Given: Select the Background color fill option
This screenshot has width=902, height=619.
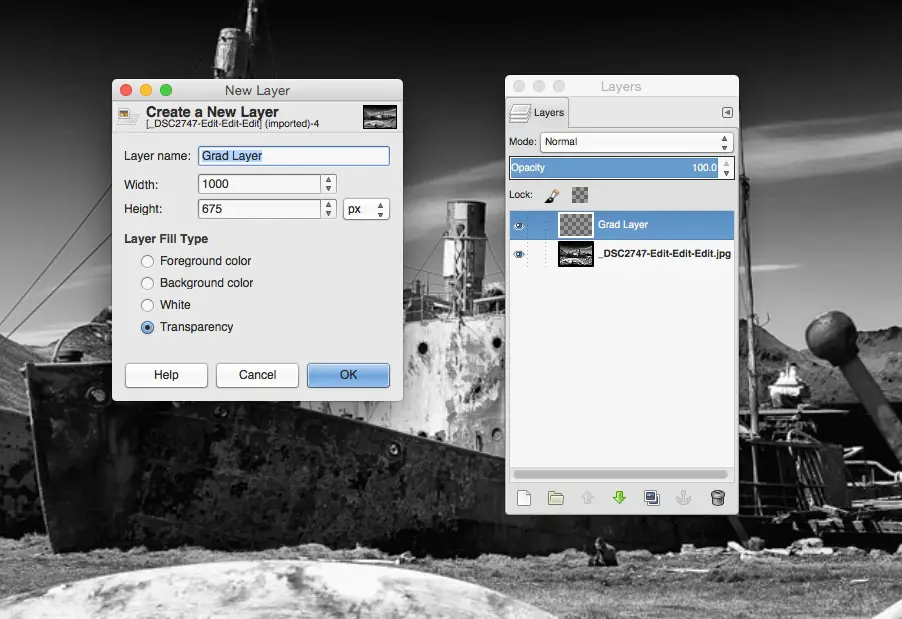Looking at the screenshot, I should click(147, 283).
